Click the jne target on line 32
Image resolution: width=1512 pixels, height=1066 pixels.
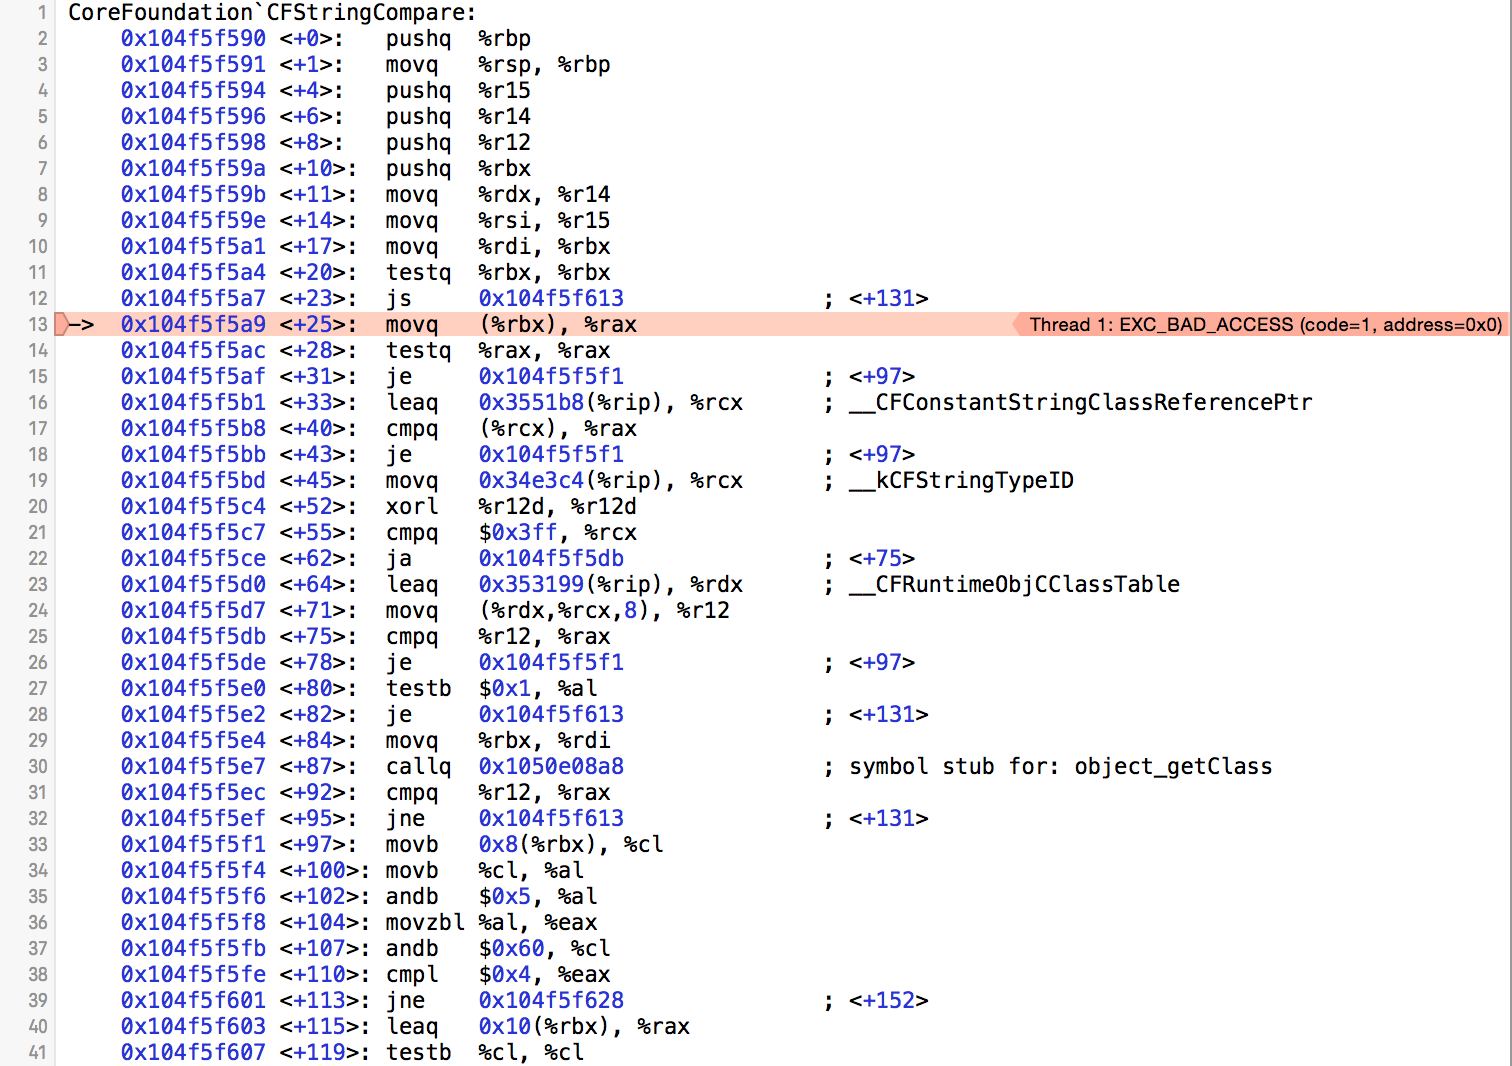coord(551,818)
